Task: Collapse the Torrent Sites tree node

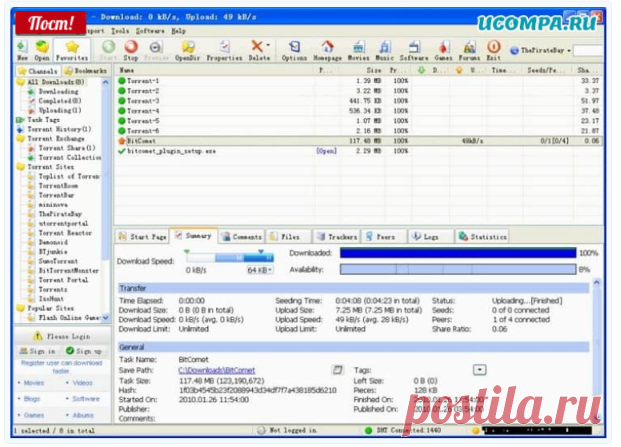Action: click(x=21, y=167)
